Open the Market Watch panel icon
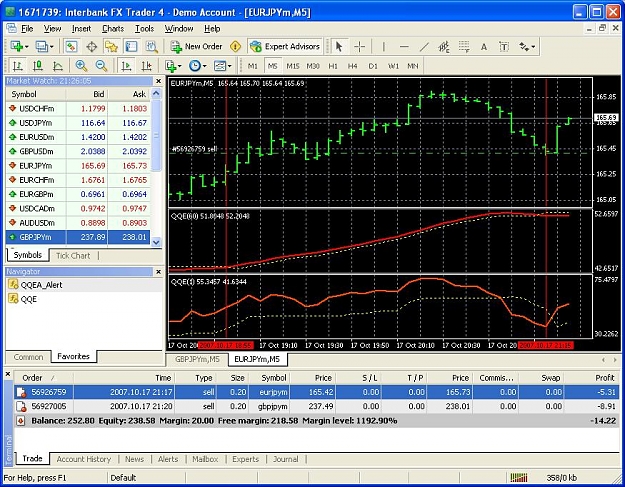 point(71,47)
